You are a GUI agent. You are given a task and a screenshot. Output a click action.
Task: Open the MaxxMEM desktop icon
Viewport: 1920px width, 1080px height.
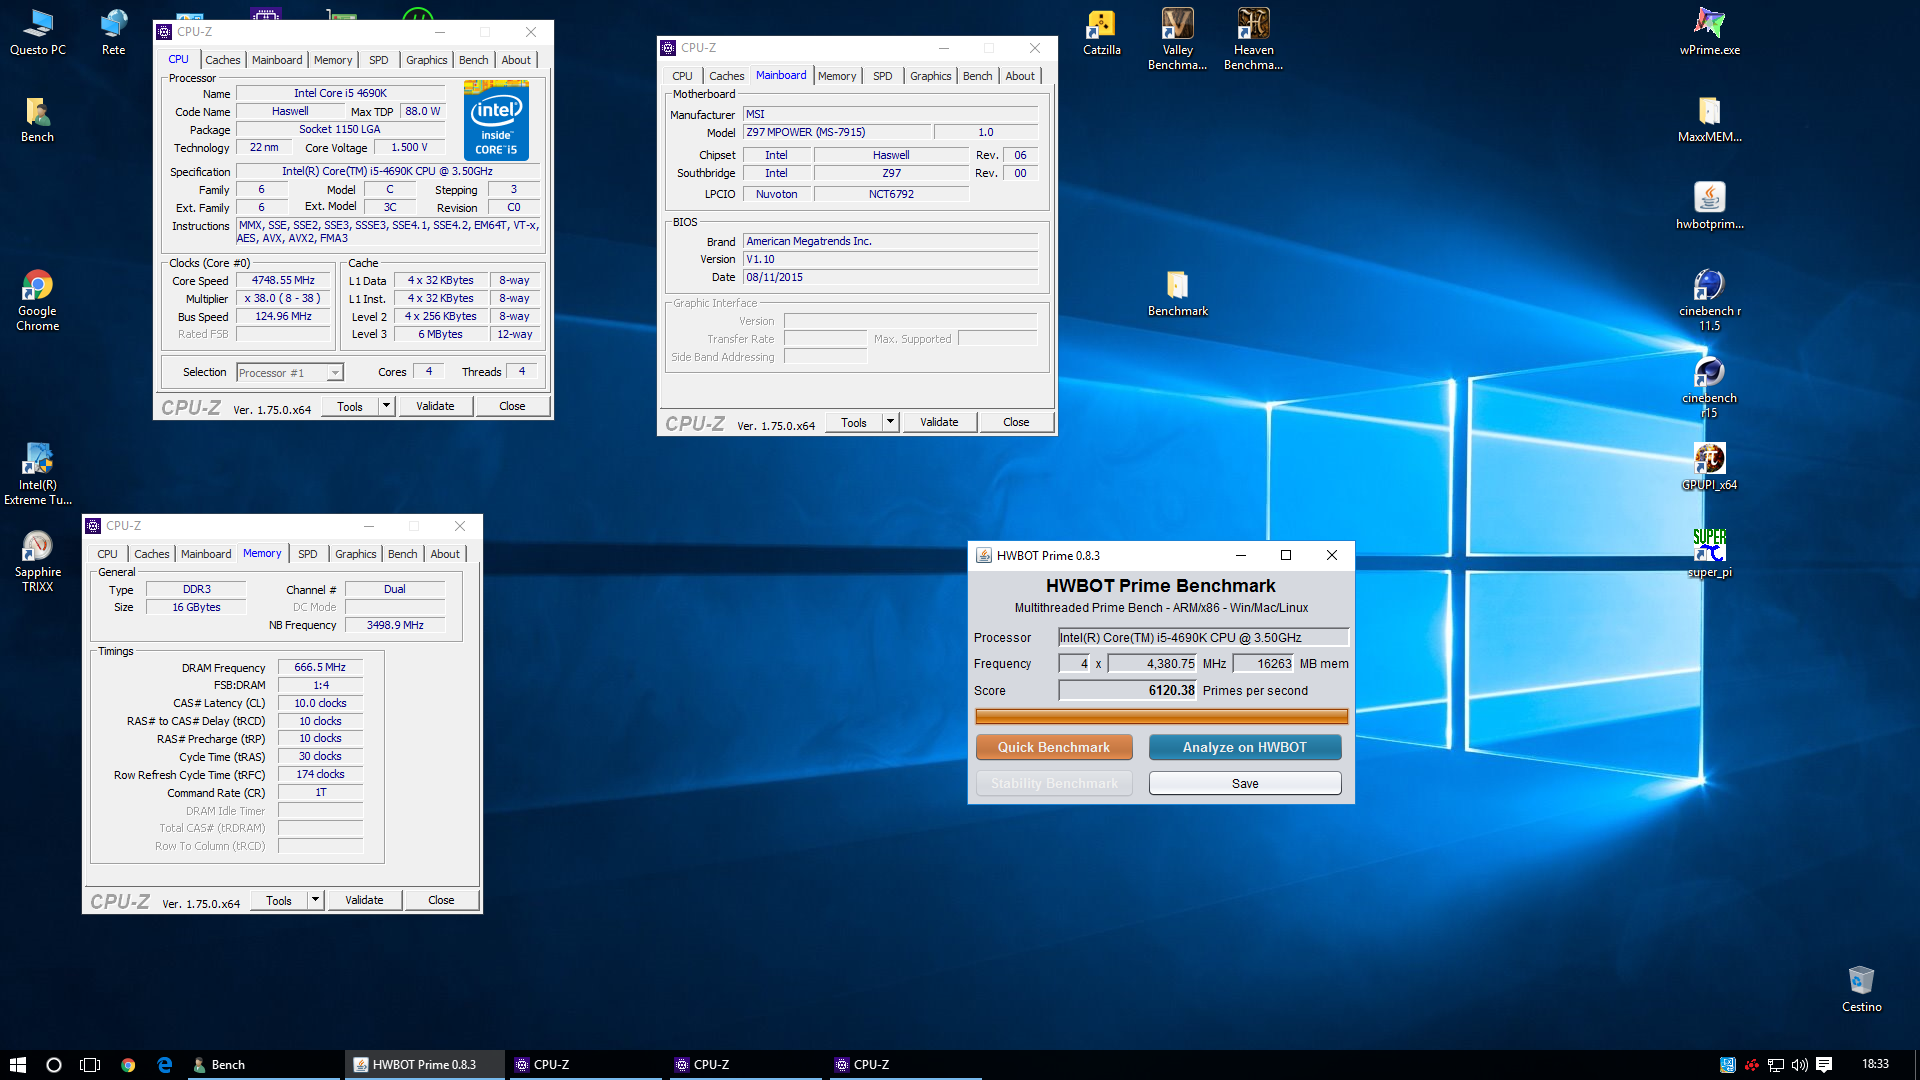coord(1710,119)
